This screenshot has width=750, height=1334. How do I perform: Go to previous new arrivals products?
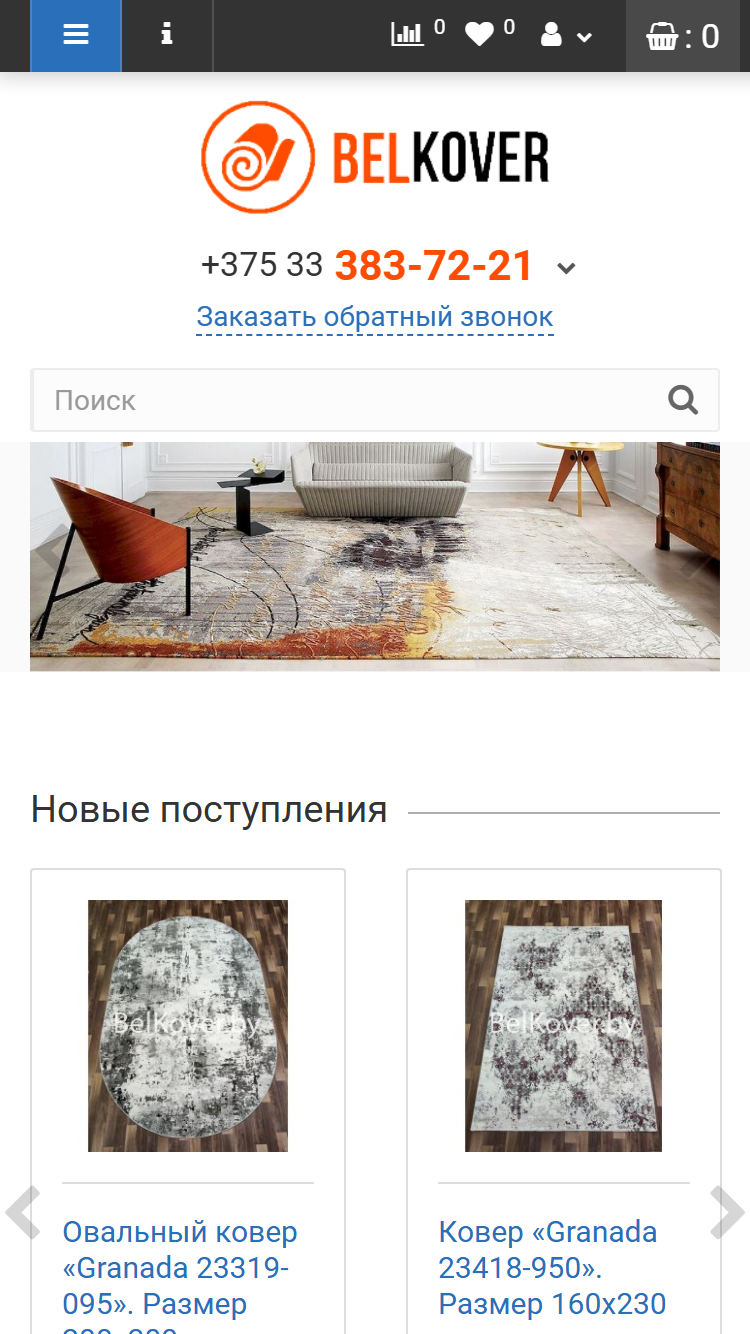tap(22, 1212)
